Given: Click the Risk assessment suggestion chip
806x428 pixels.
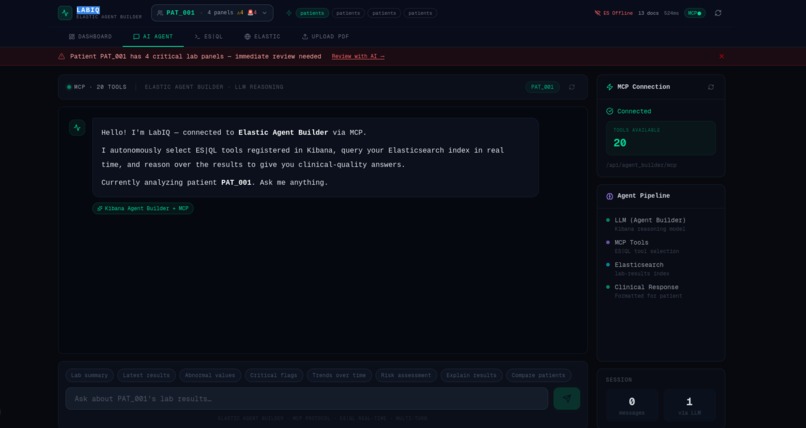Looking at the screenshot, I should 406,376.
